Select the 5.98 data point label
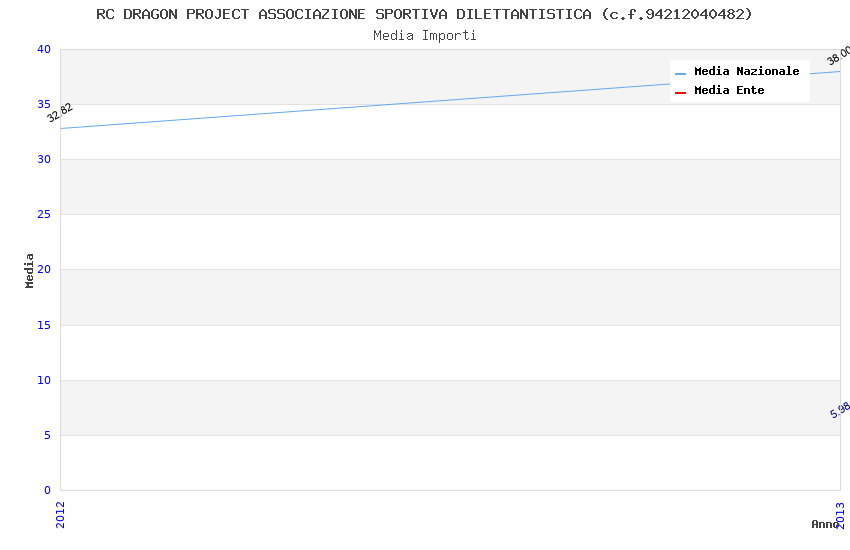Image resolution: width=850 pixels, height=550 pixels. [840, 410]
